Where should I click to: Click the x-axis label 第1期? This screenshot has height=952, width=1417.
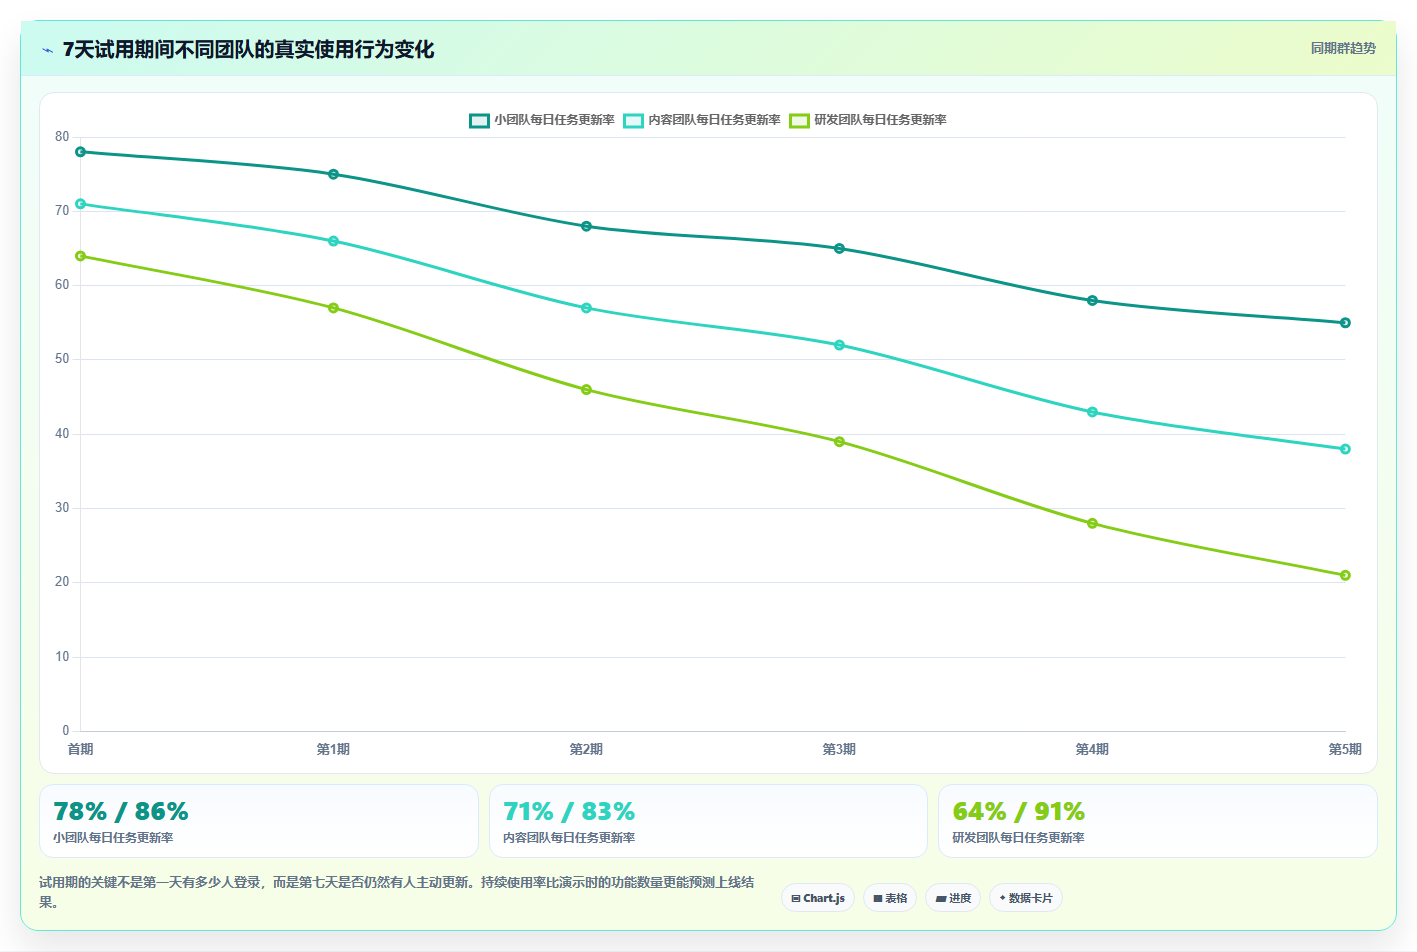coord(333,749)
